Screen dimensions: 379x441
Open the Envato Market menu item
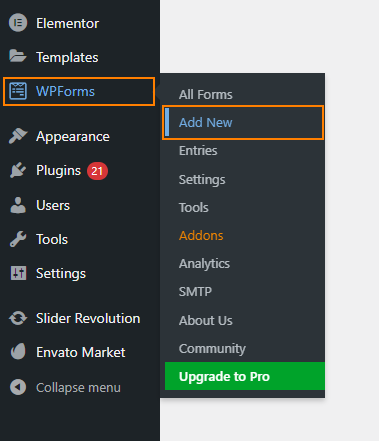click(80, 352)
